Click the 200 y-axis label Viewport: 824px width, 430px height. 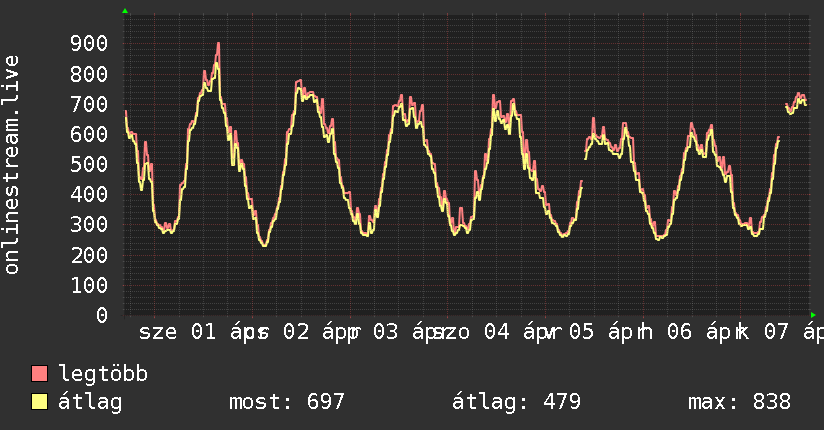tap(89, 255)
